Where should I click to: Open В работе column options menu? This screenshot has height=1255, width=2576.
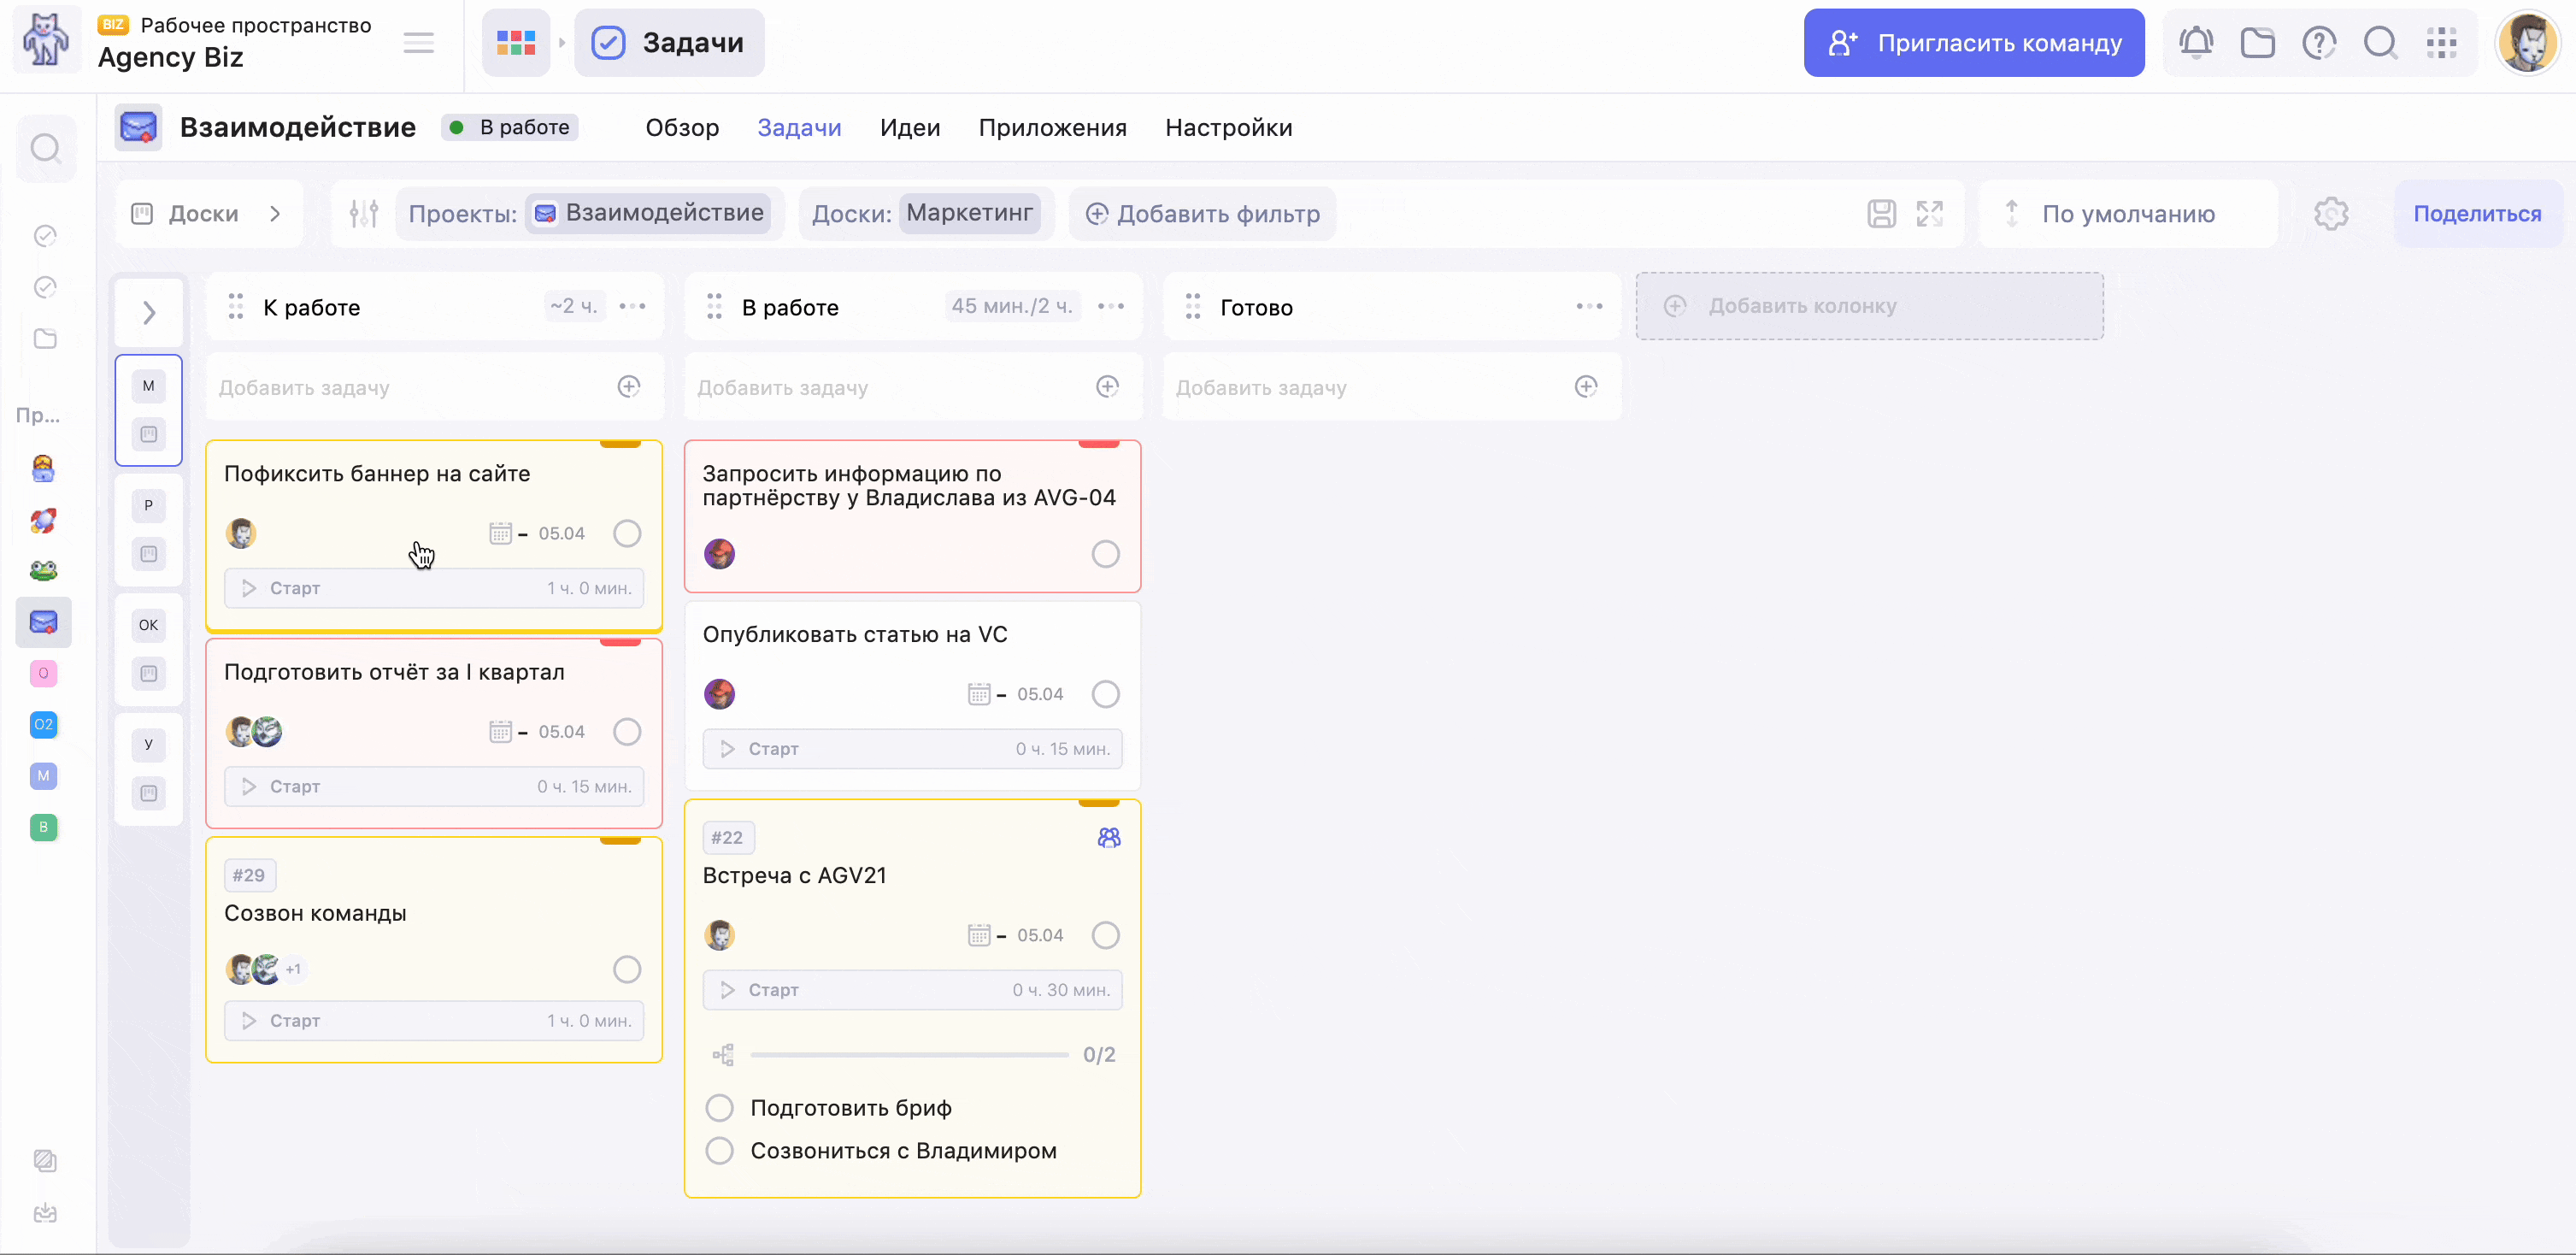point(1111,306)
